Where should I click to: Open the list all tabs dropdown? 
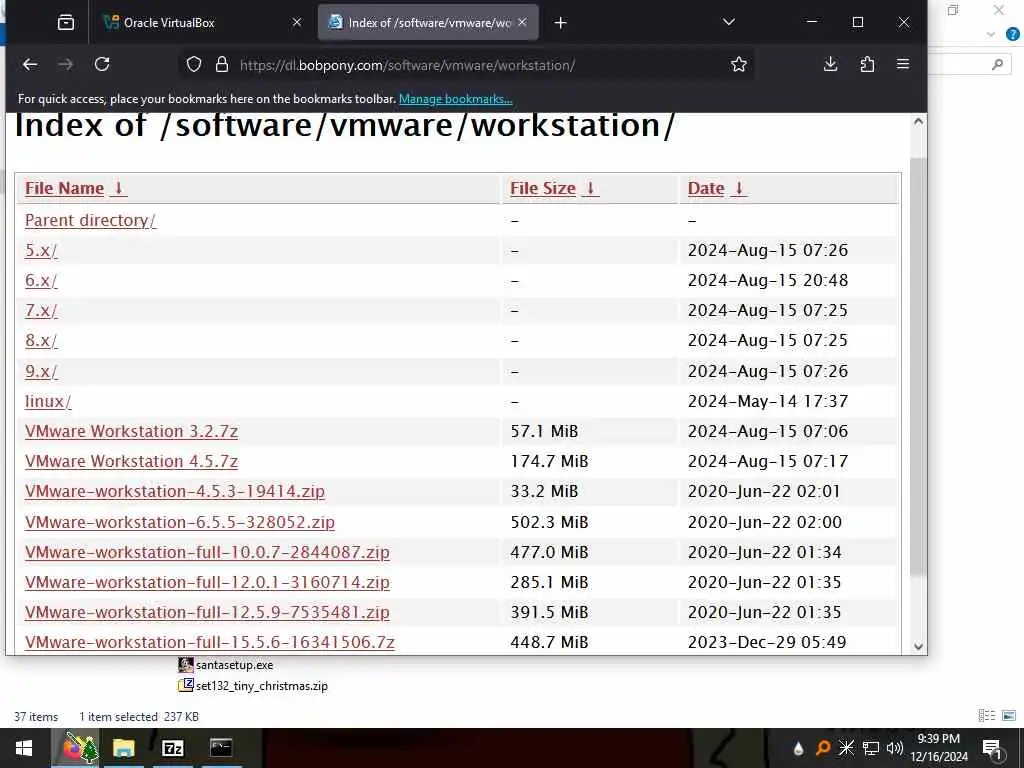click(x=729, y=22)
